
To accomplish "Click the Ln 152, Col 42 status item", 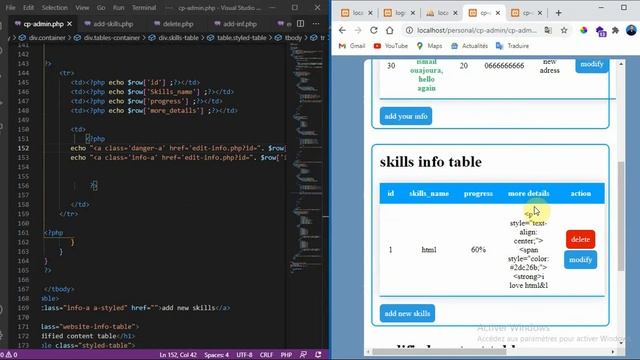I will (178, 355).
